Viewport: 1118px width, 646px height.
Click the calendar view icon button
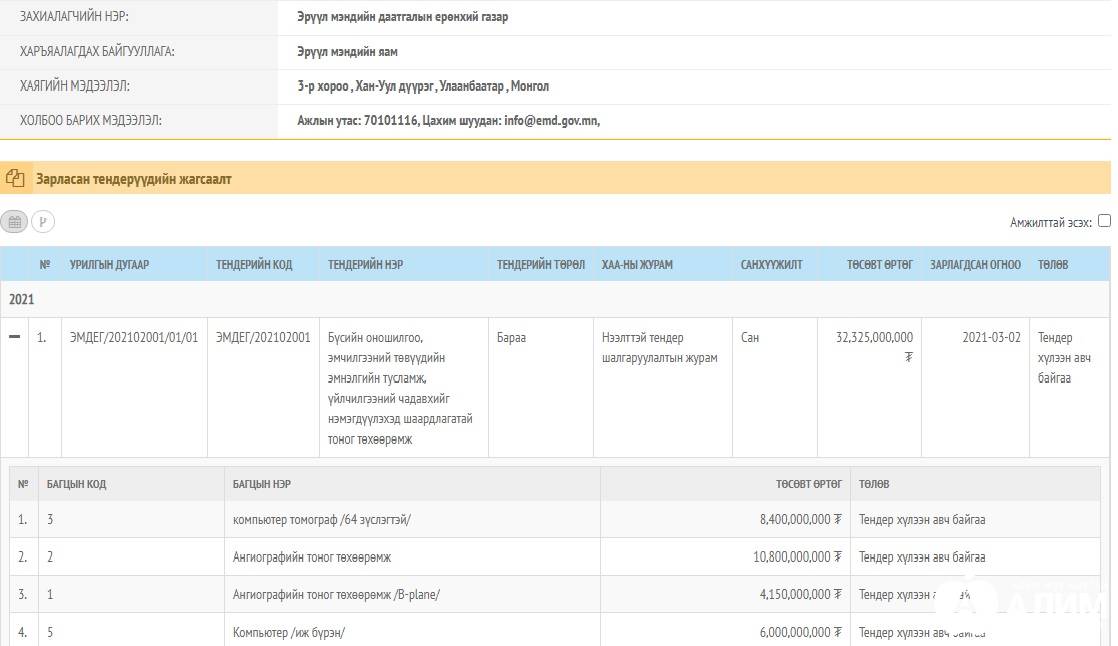(14, 222)
